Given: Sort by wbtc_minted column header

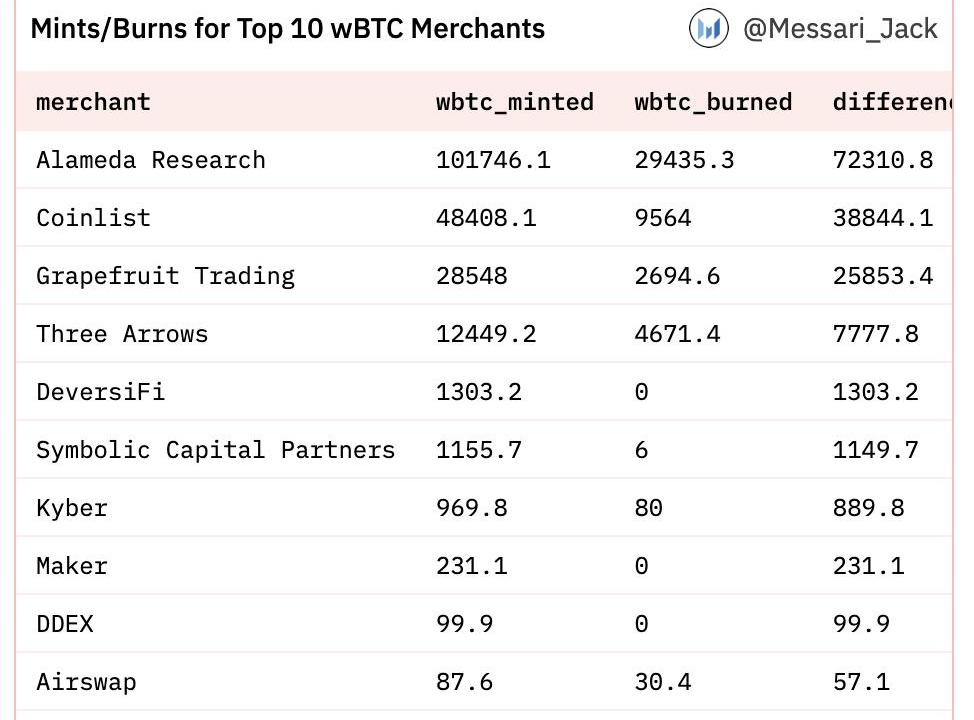Looking at the screenshot, I should (514, 102).
